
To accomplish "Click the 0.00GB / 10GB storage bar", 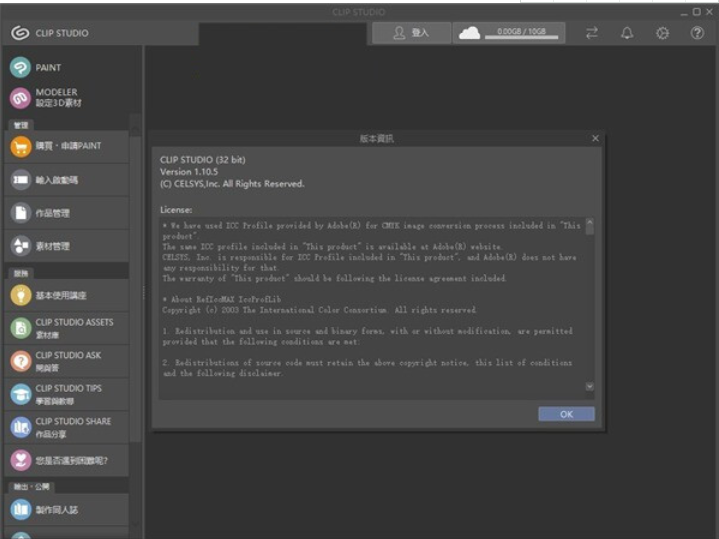I will (521, 33).
